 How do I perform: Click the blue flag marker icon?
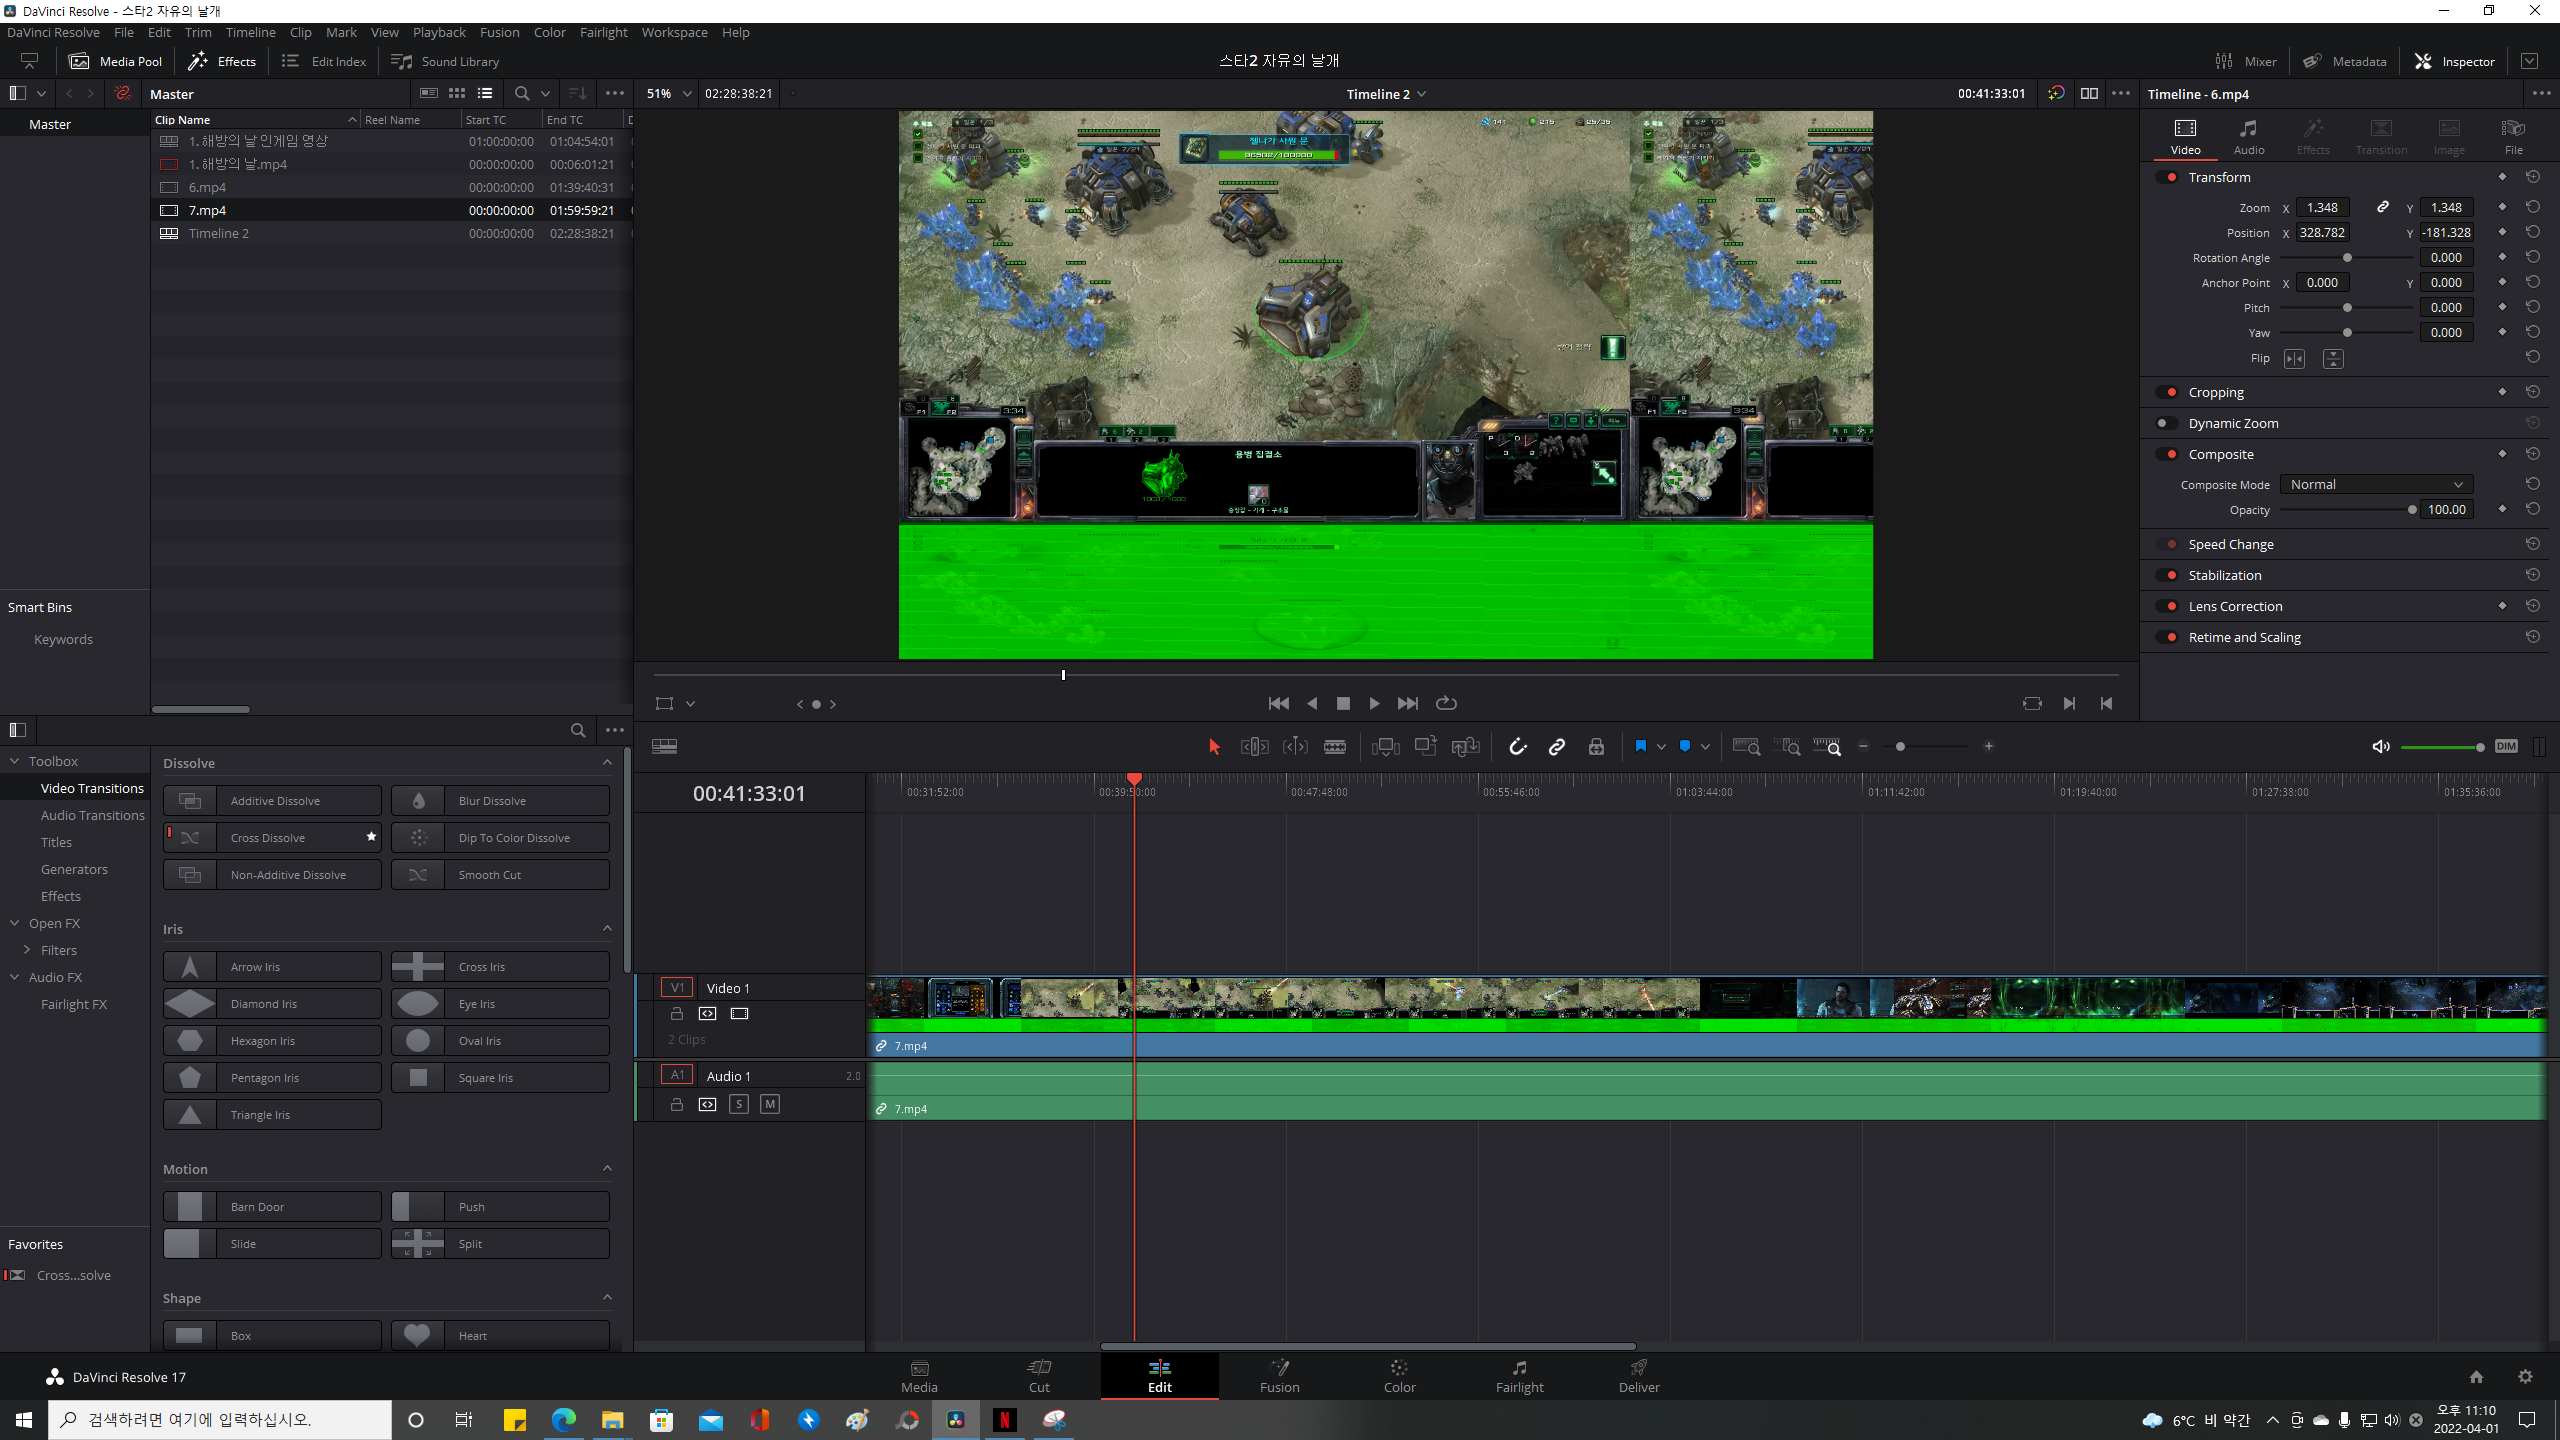(1640, 747)
